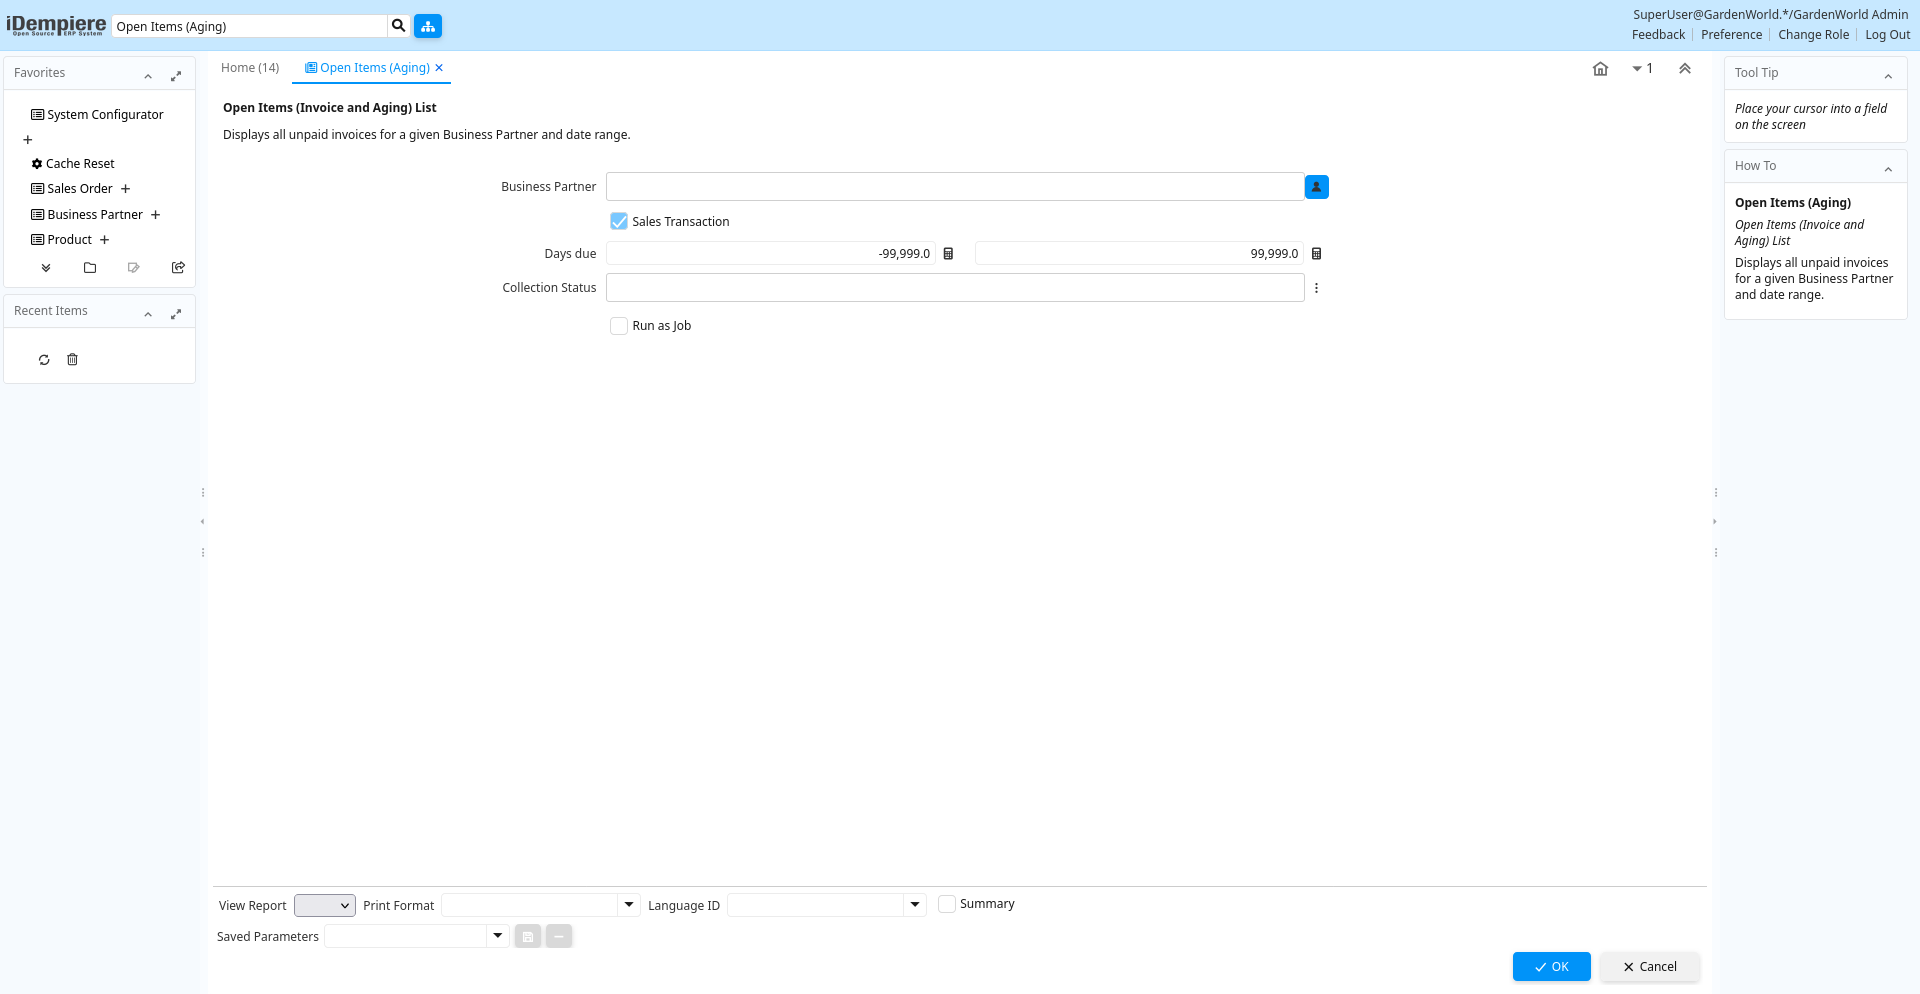Expand the Print Format combo box
Image resolution: width=1920 pixels, height=994 pixels.
pos(629,905)
